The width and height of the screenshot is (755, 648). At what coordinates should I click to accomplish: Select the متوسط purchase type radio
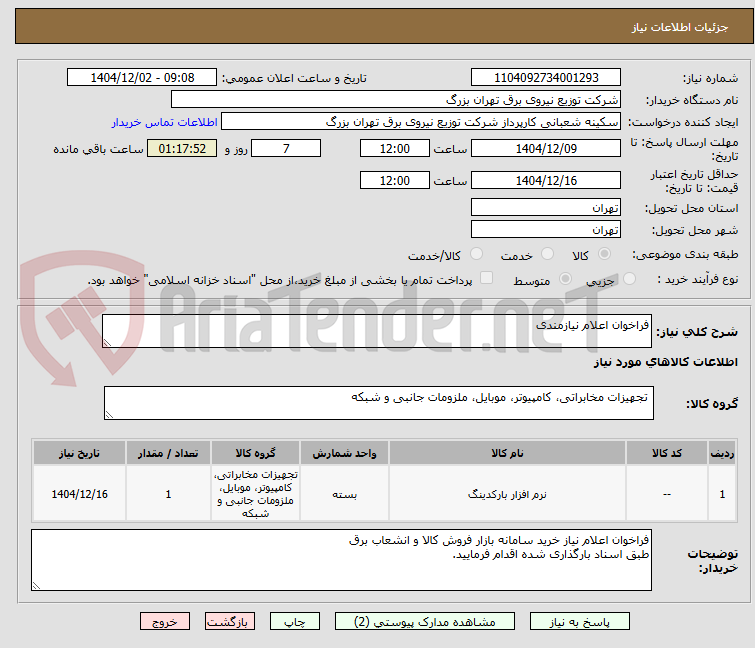[x=565, y=278]
